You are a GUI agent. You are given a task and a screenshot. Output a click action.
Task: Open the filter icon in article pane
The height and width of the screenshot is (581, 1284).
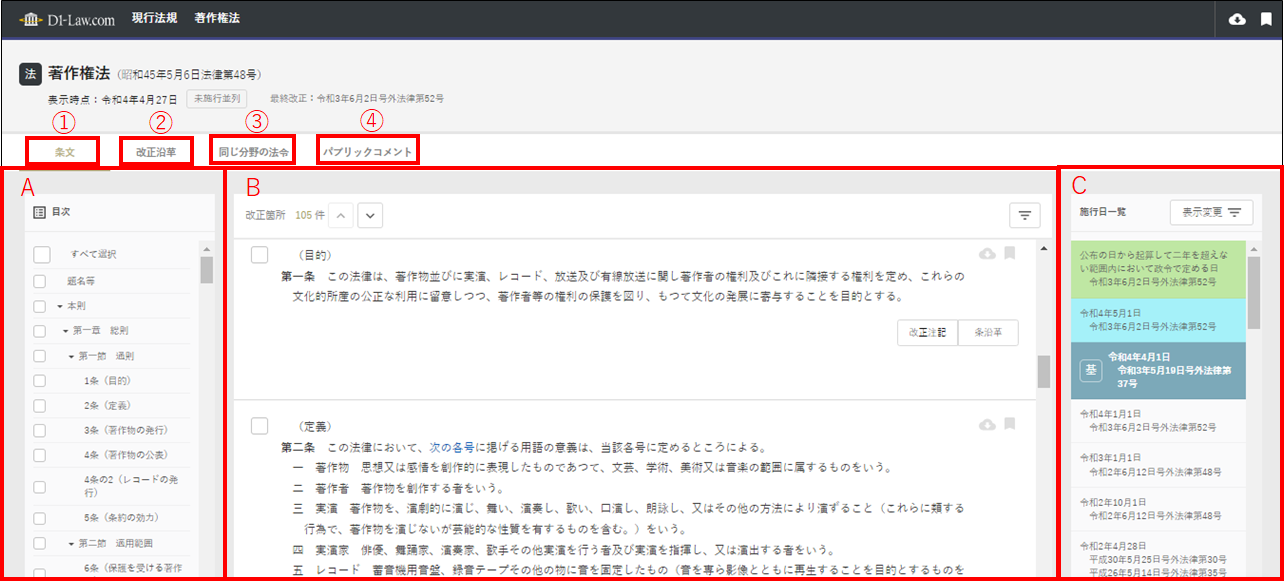(1025, 215)
